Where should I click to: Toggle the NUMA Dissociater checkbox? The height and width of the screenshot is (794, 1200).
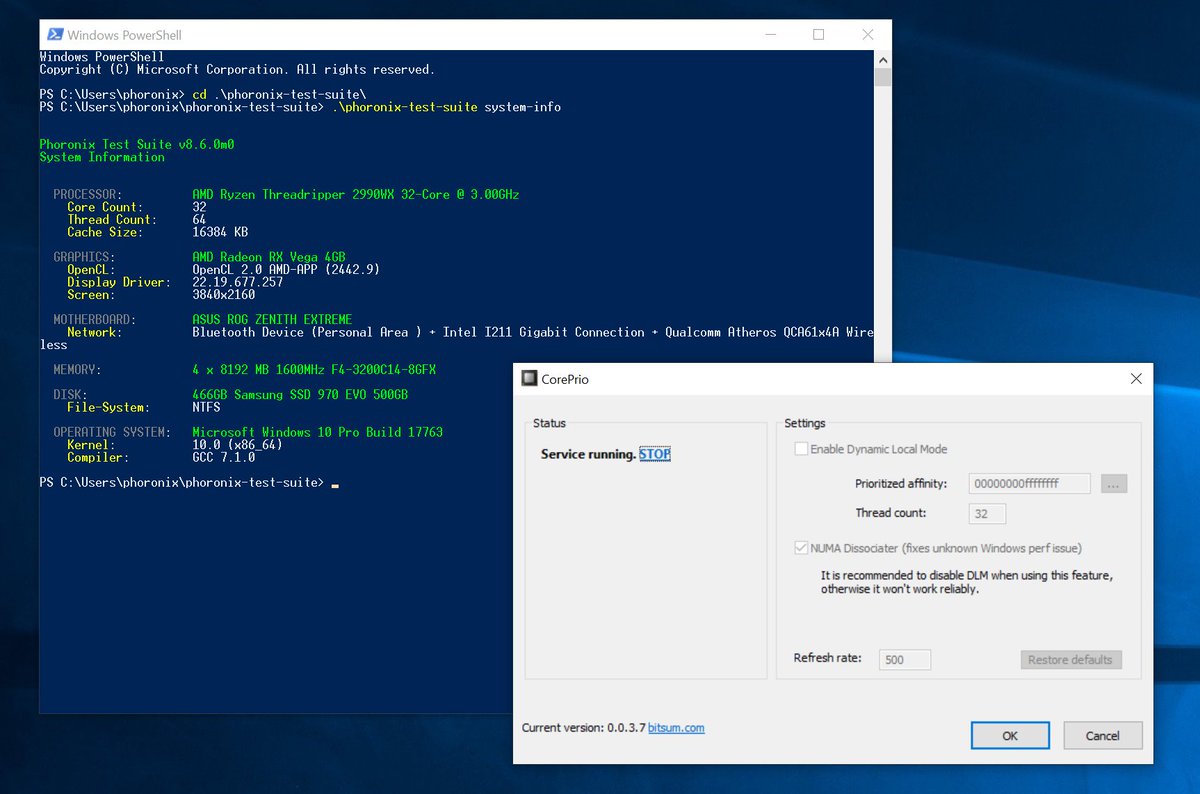(x=801, y=548)
